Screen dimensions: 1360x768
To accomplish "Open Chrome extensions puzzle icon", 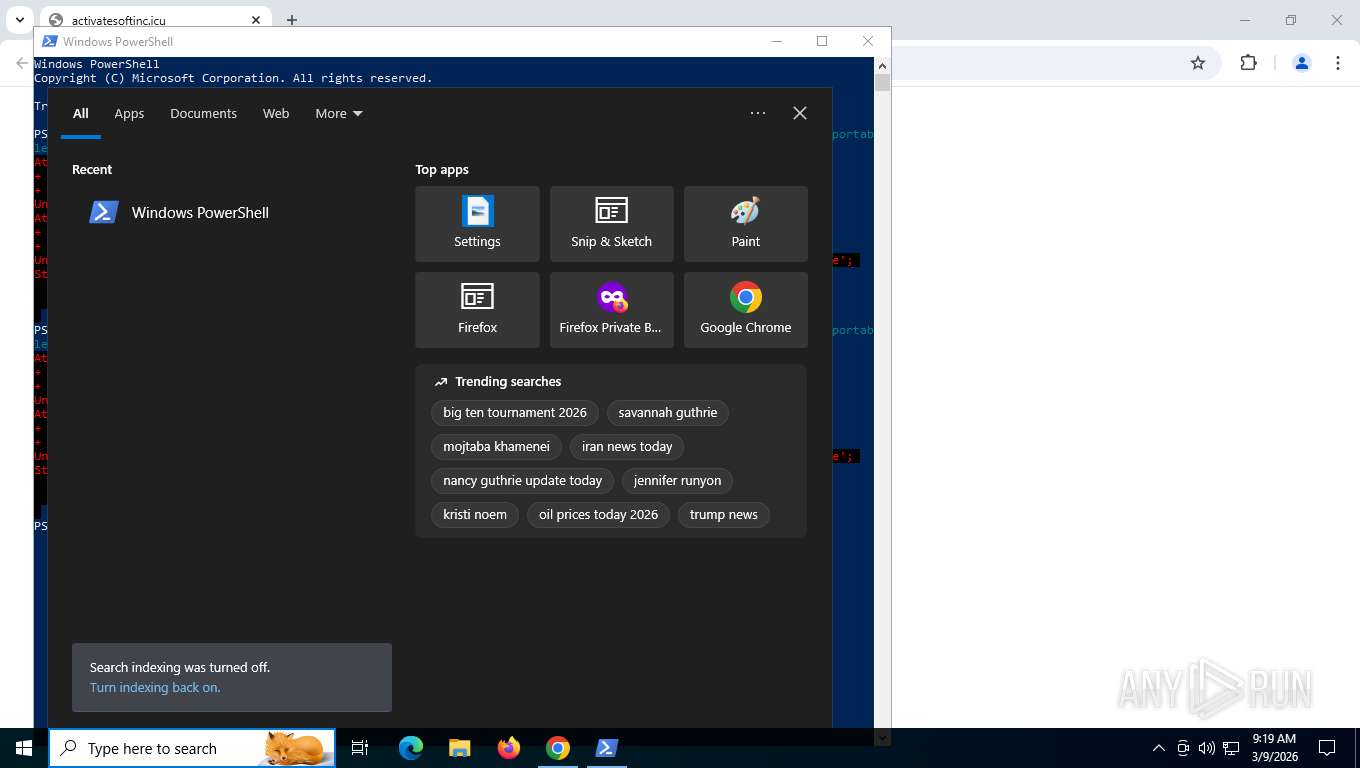I will click(x=1248, y=63).
